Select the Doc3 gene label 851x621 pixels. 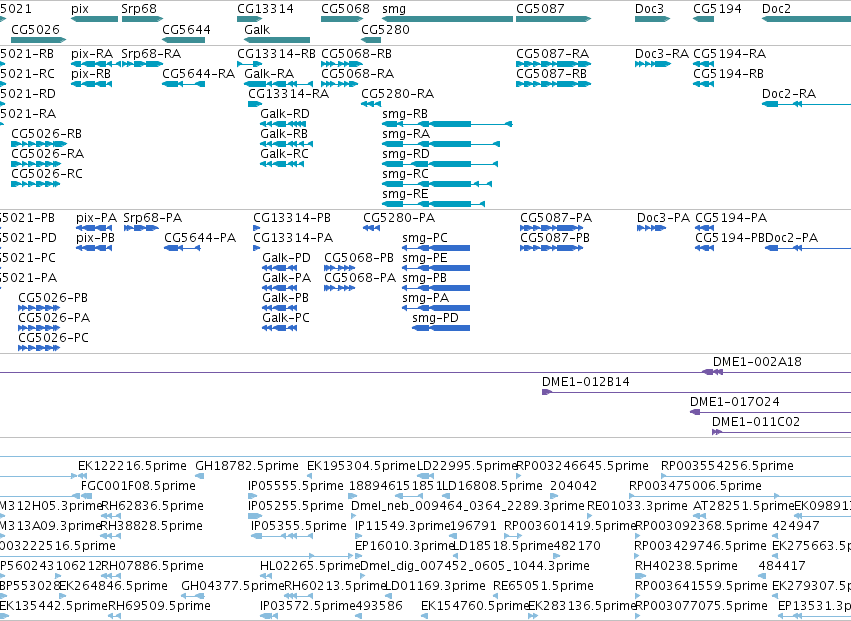tap(649, 9)
